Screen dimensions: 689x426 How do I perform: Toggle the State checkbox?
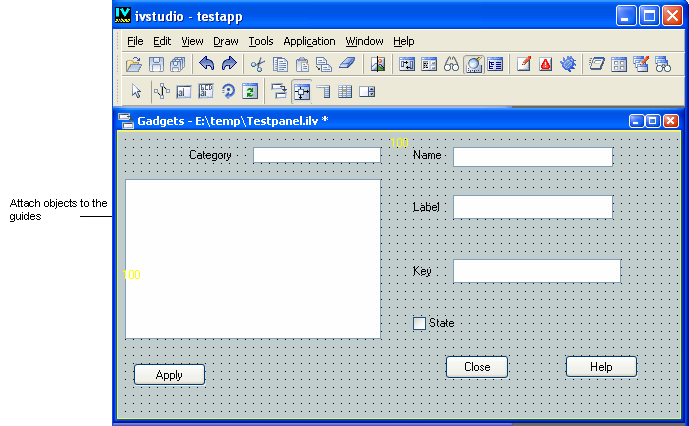click(419, 323)
